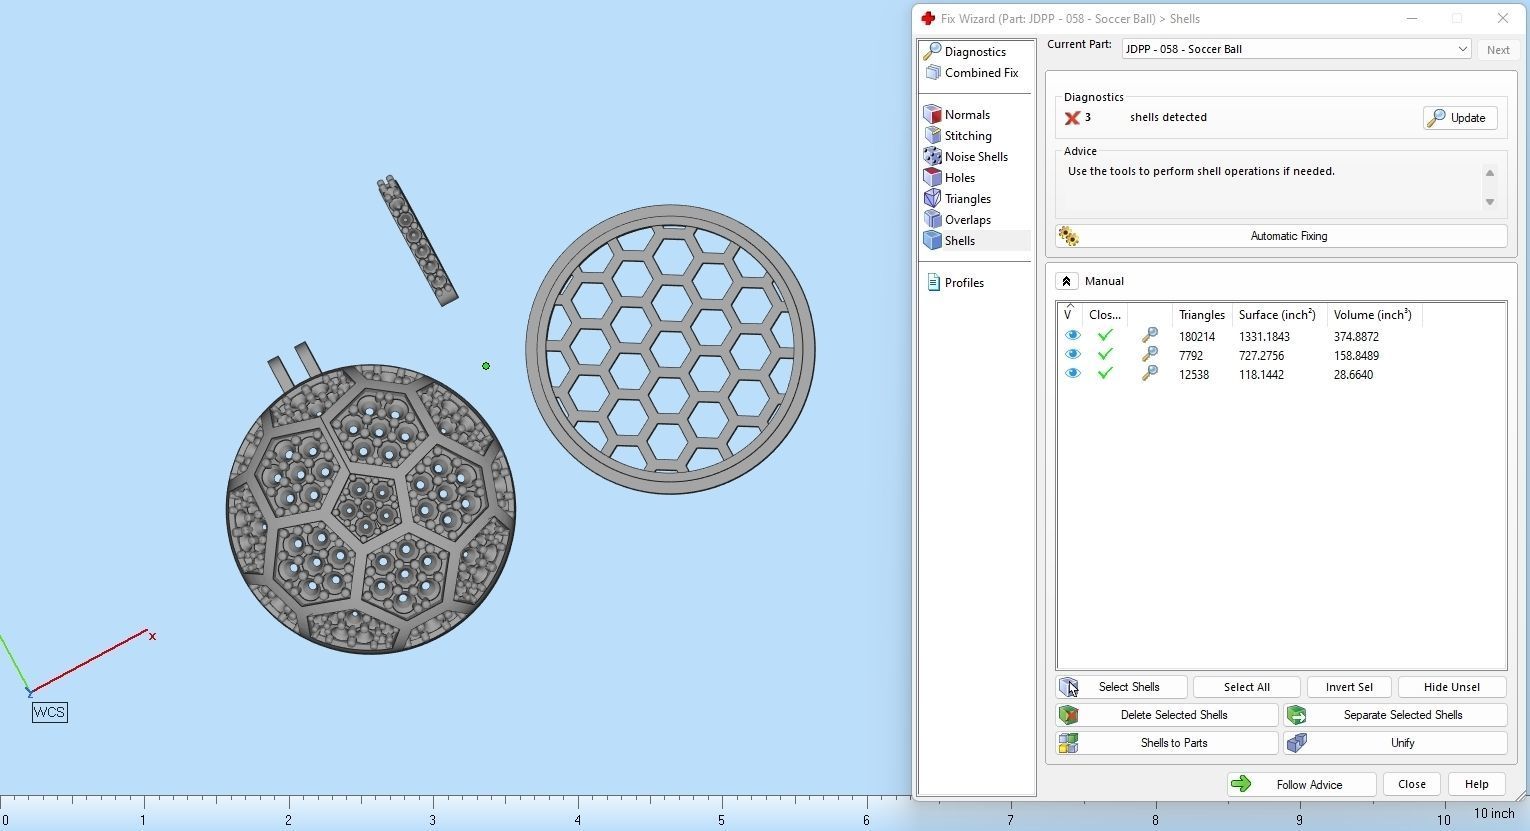Sort shell list by Triangles column

pos(1202,315)
